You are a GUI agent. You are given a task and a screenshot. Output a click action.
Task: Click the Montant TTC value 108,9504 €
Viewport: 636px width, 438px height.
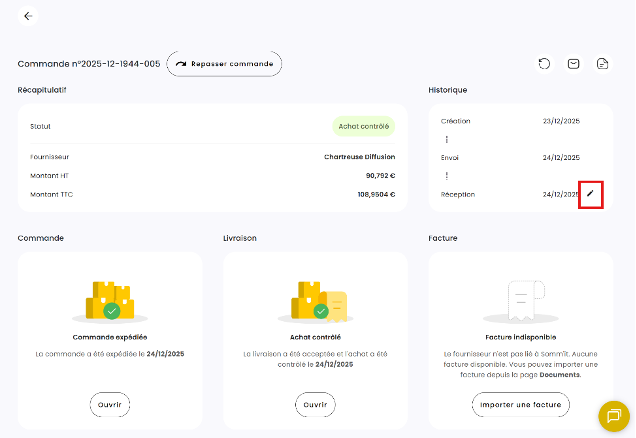pyautogui.click(x=373, y=194)
